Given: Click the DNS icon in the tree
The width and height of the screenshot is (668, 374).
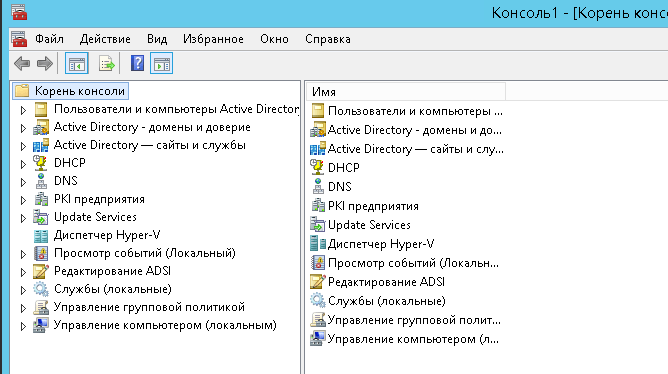Looking at the screenshot, I should coord(41,181).
